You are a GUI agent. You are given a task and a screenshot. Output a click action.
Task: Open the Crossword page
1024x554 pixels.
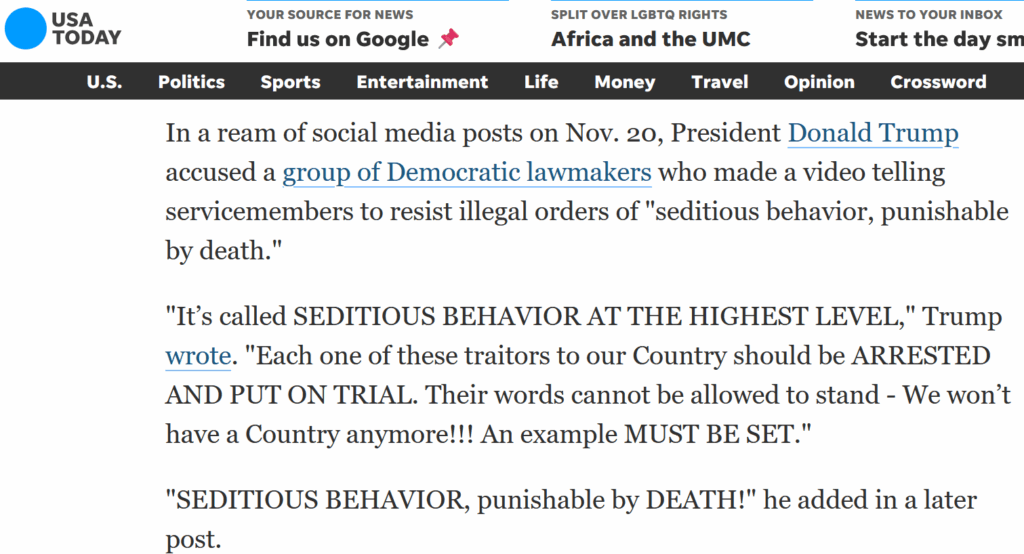pyautogui.click(x=938, y=82)
